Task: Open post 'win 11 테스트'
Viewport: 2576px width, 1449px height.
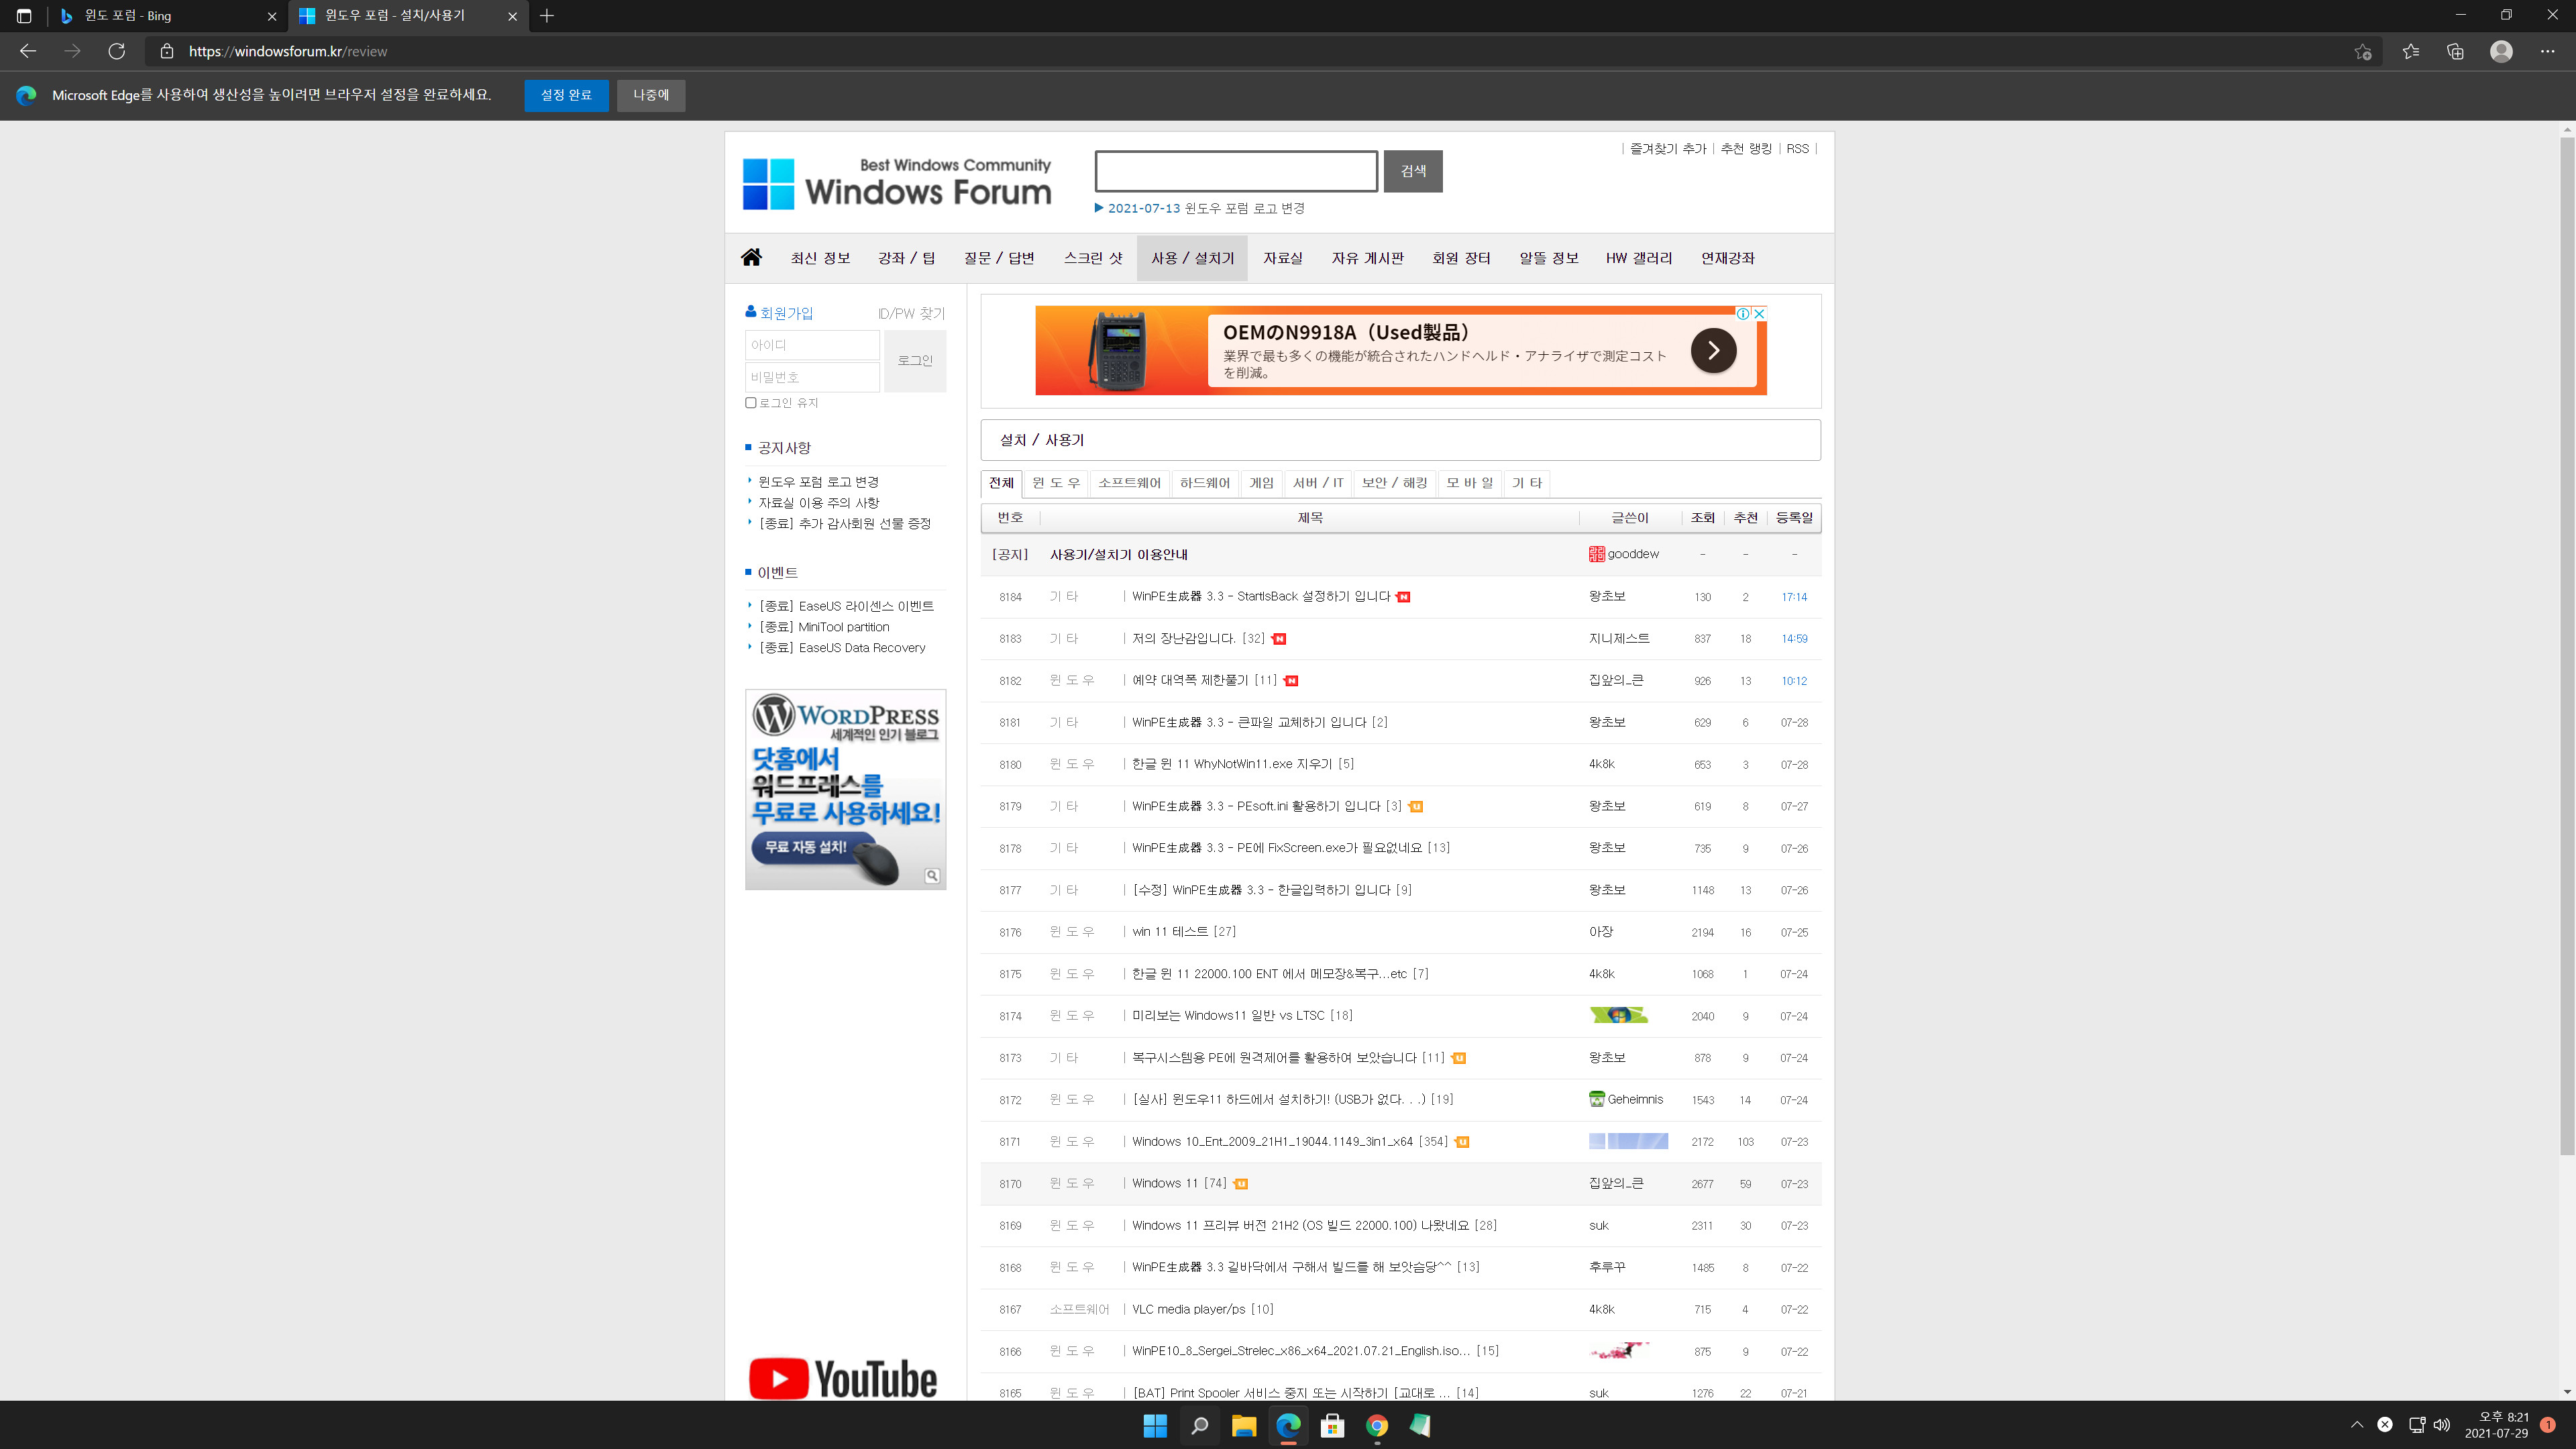Action: pos(1169,932)
